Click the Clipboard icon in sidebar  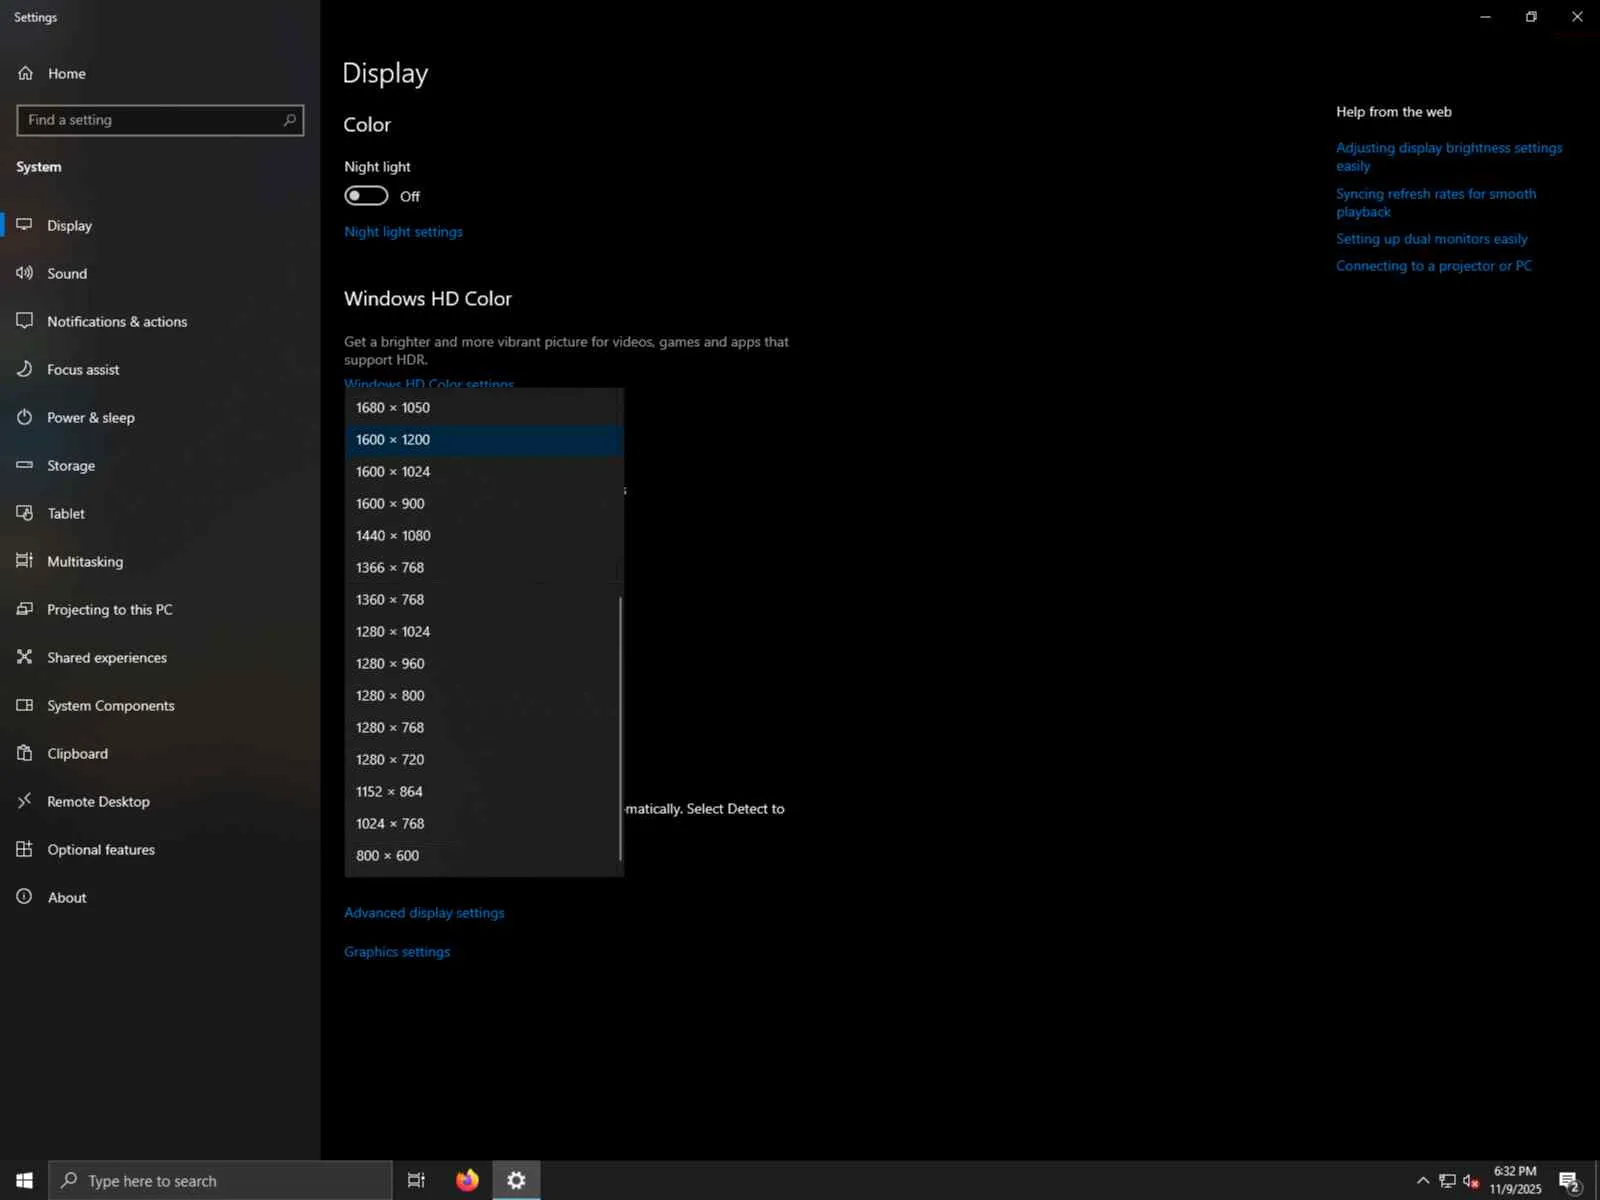25,753
